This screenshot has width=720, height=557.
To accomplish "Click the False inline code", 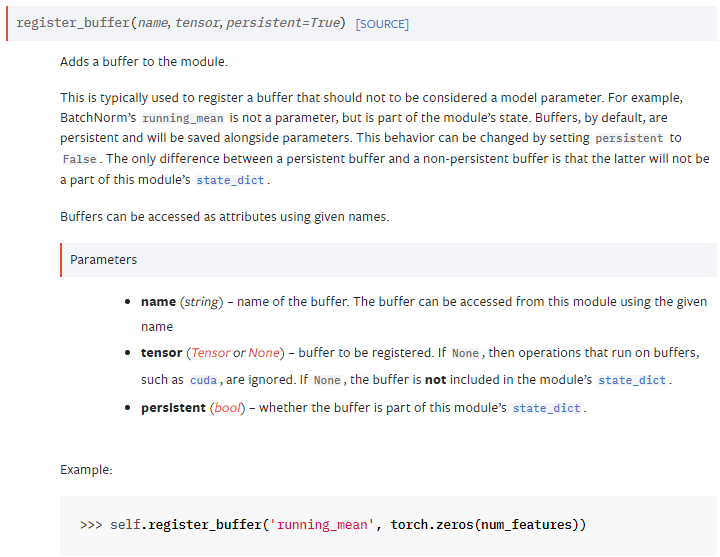I will click(x=79, y=159).
